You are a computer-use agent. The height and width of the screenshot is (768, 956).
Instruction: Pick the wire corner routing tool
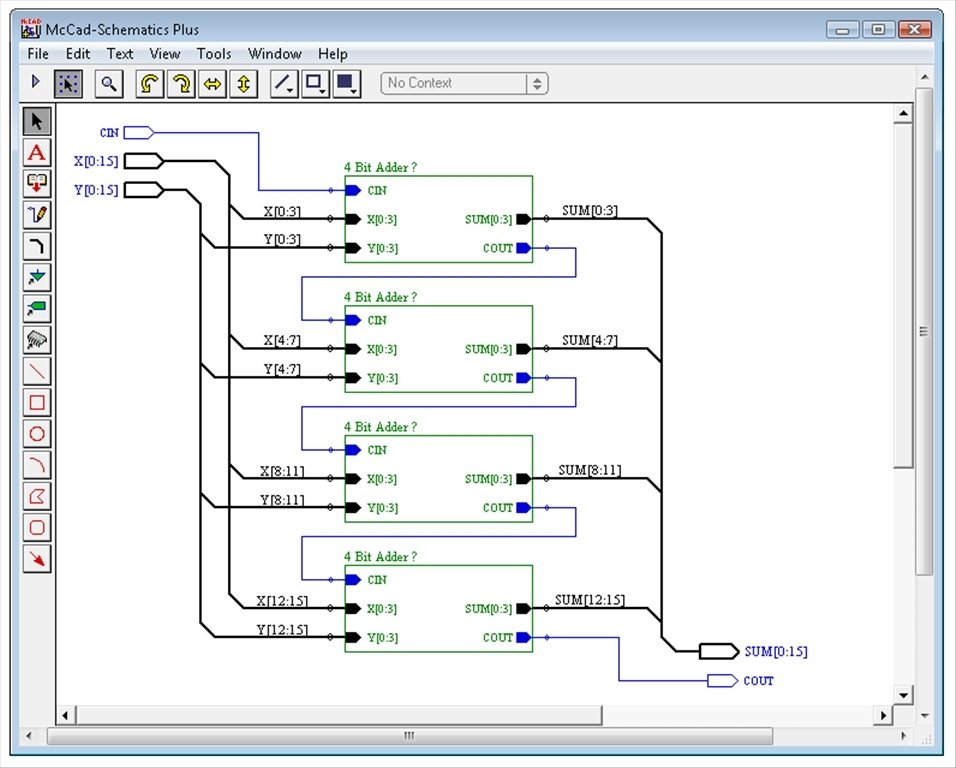click(x=37, y=246)
